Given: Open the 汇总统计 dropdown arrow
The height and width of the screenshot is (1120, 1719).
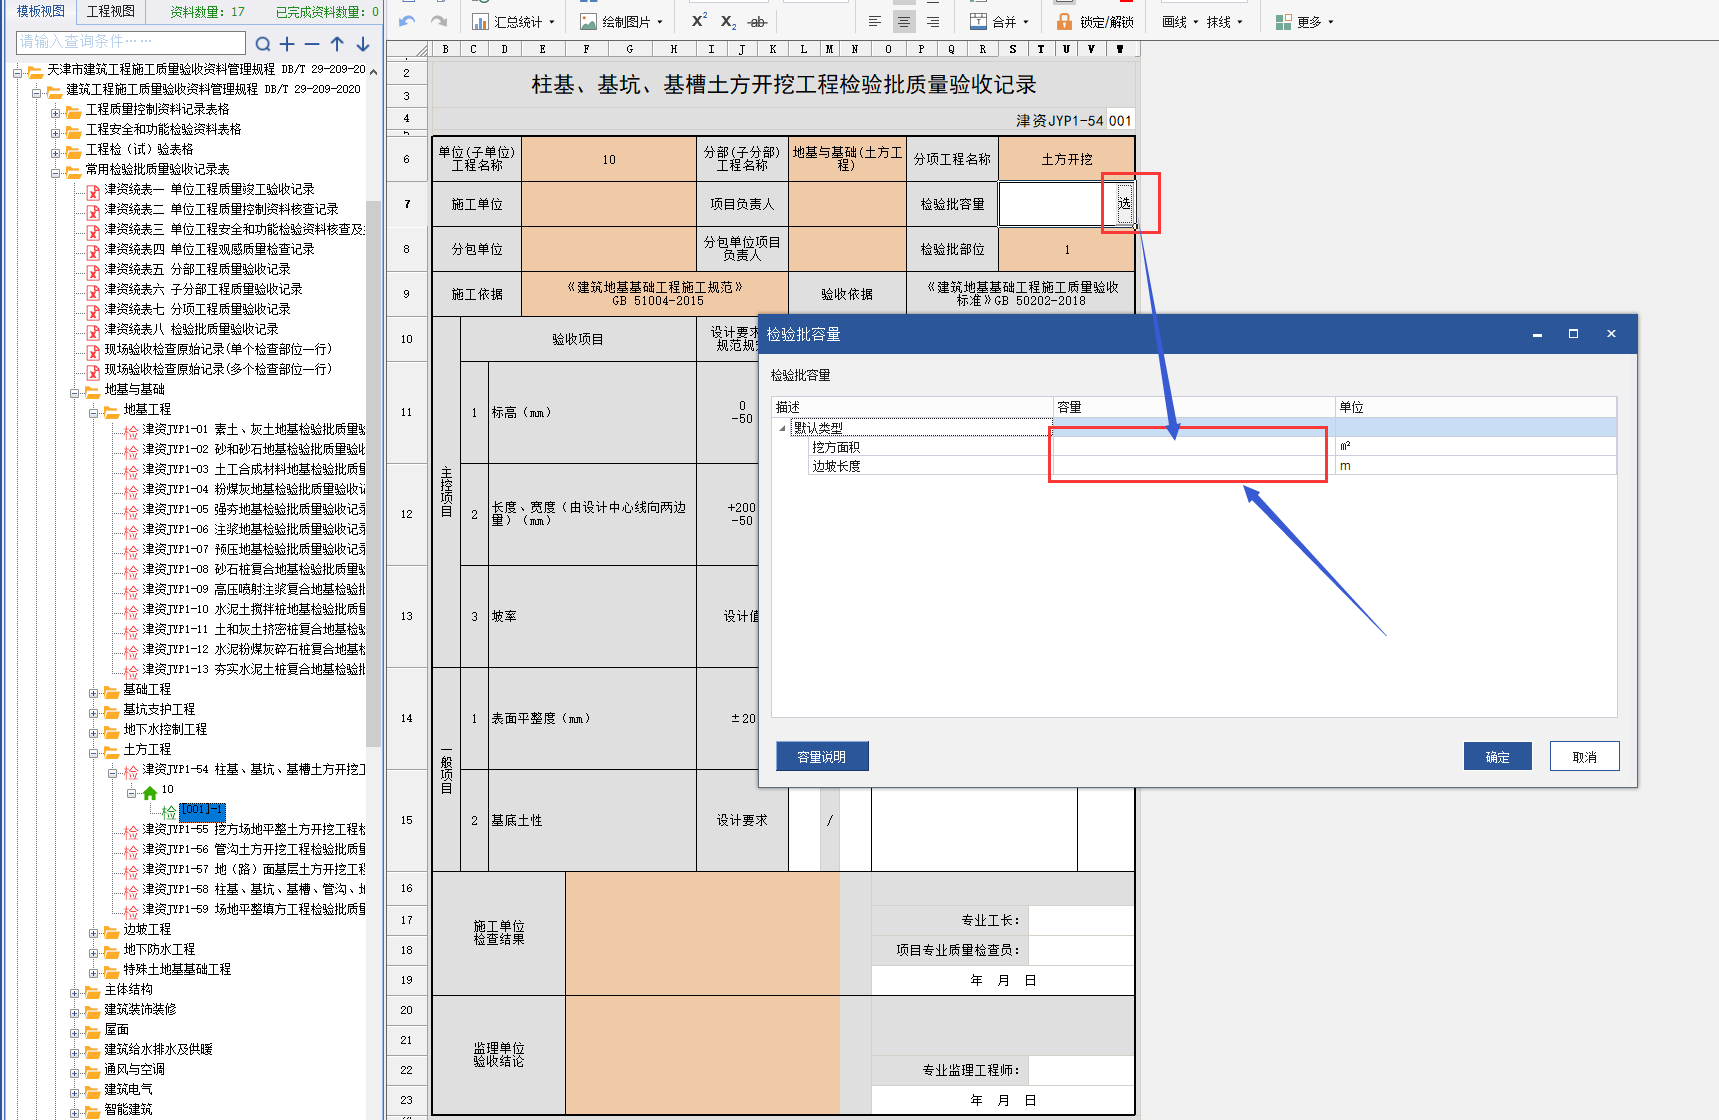Looking at the screenshot, I should tap(552, 22).
